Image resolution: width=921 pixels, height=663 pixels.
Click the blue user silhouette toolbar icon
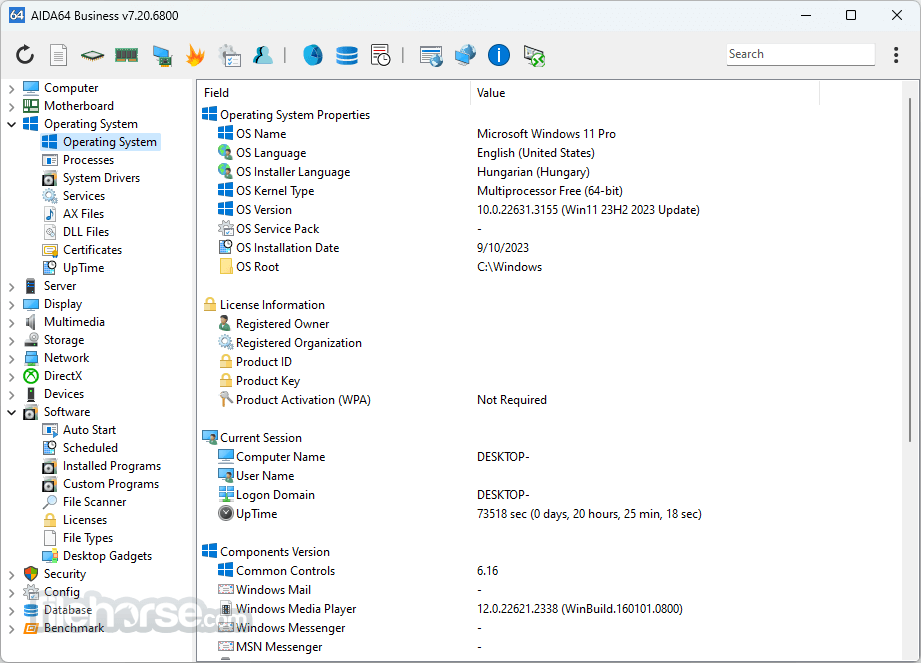[263, 55]
